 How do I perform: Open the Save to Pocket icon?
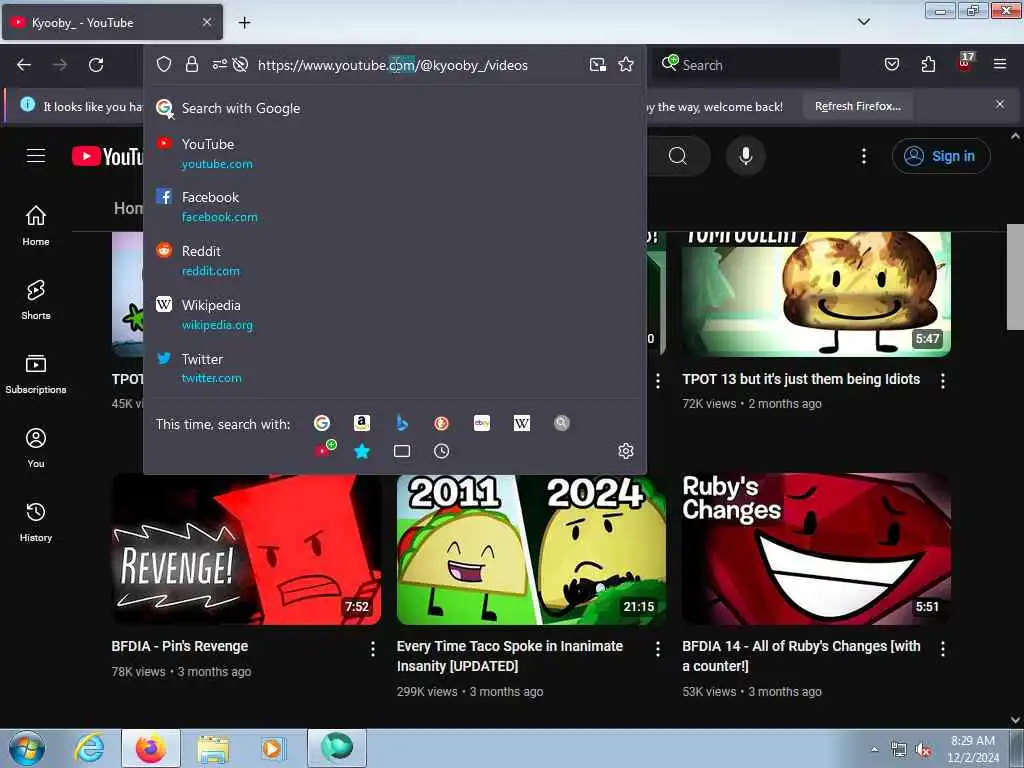point(891,64)
